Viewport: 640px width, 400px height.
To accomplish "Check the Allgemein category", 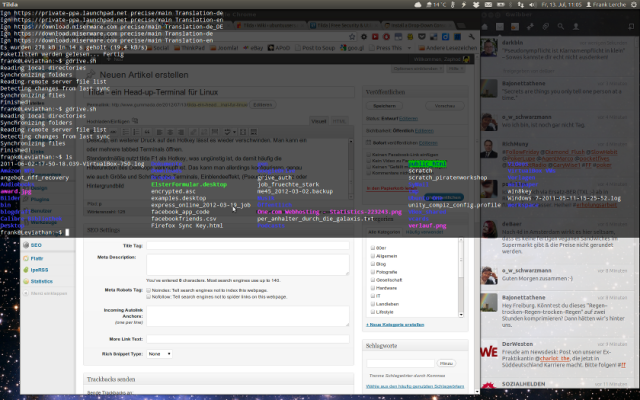I will (372, 256).
